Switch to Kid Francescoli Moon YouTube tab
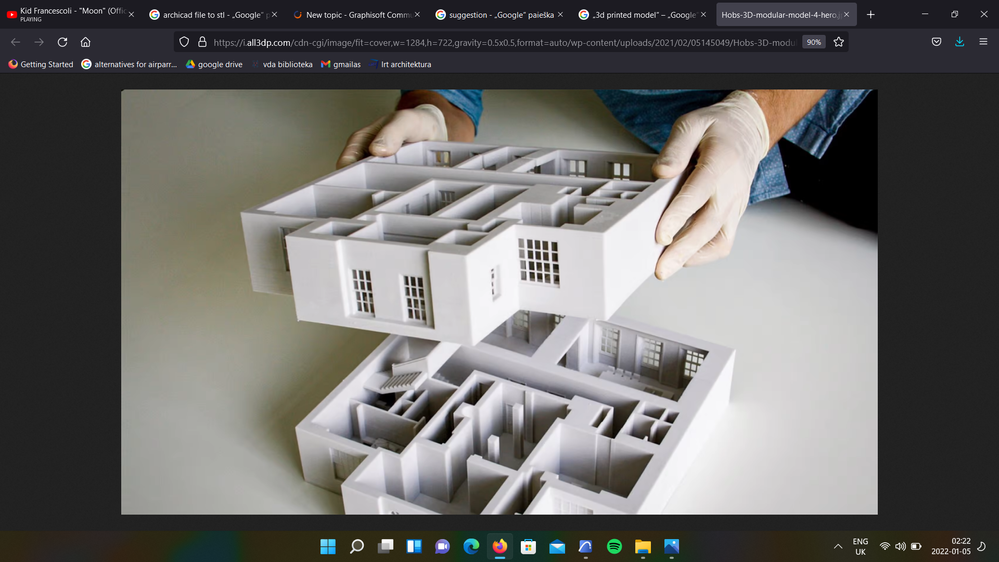The width and height of the screenshot is (999, 562). pos(69,14)
